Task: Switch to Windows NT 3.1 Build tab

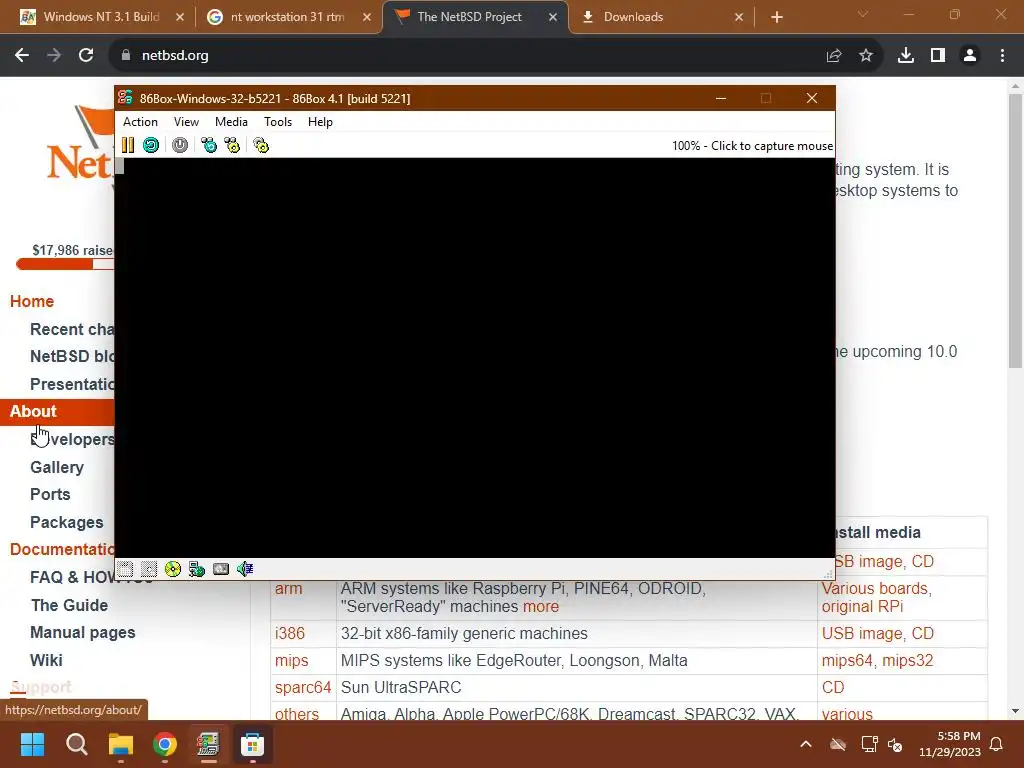Action: pyautogui.click(x=101, y=17)
